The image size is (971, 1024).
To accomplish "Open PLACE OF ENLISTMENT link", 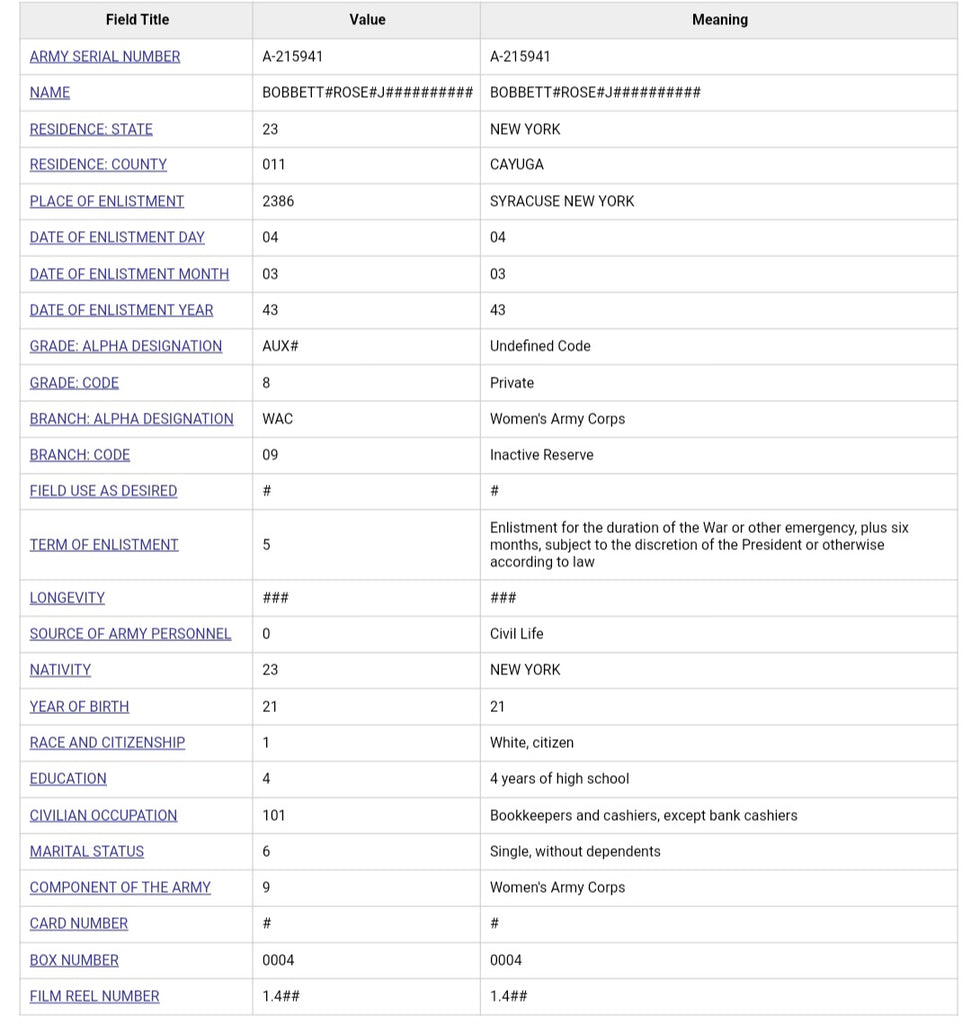I will click(106, 201).
